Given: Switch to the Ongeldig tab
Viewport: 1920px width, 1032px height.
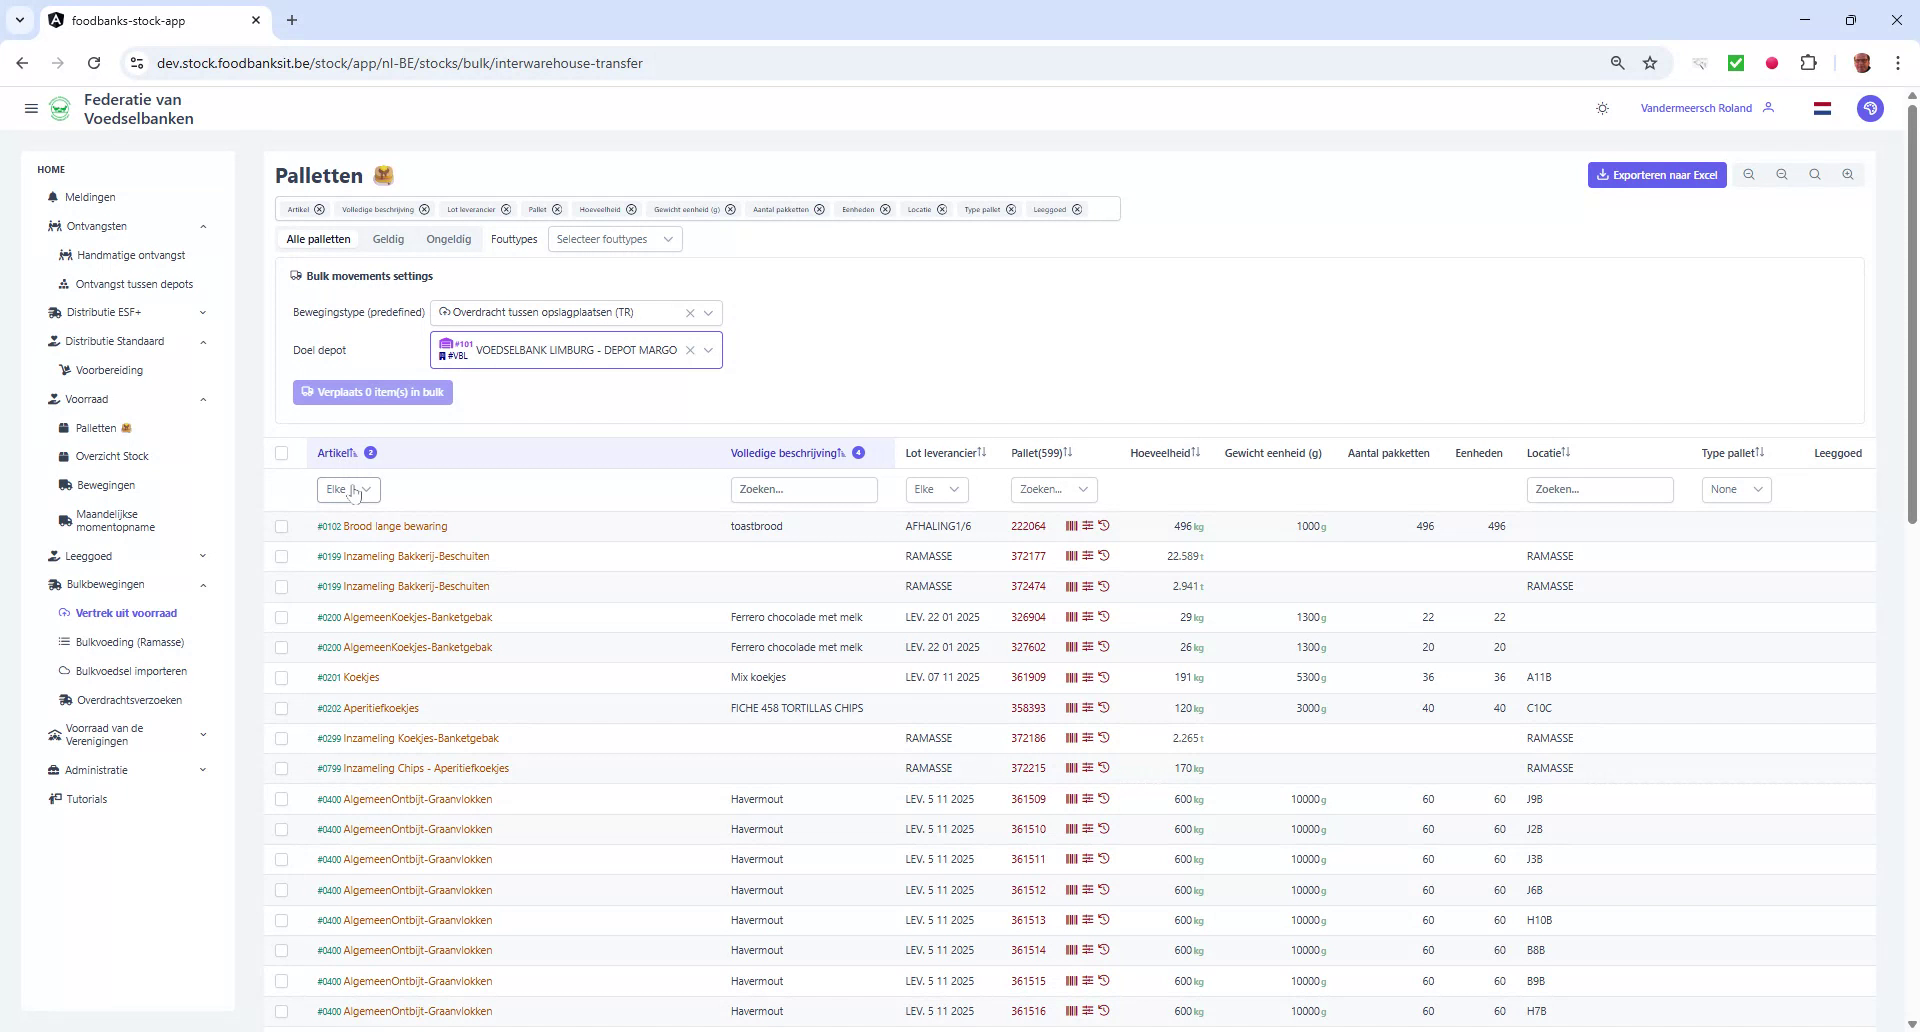Looking at the screenshot, I should click(x=448, y=239).
